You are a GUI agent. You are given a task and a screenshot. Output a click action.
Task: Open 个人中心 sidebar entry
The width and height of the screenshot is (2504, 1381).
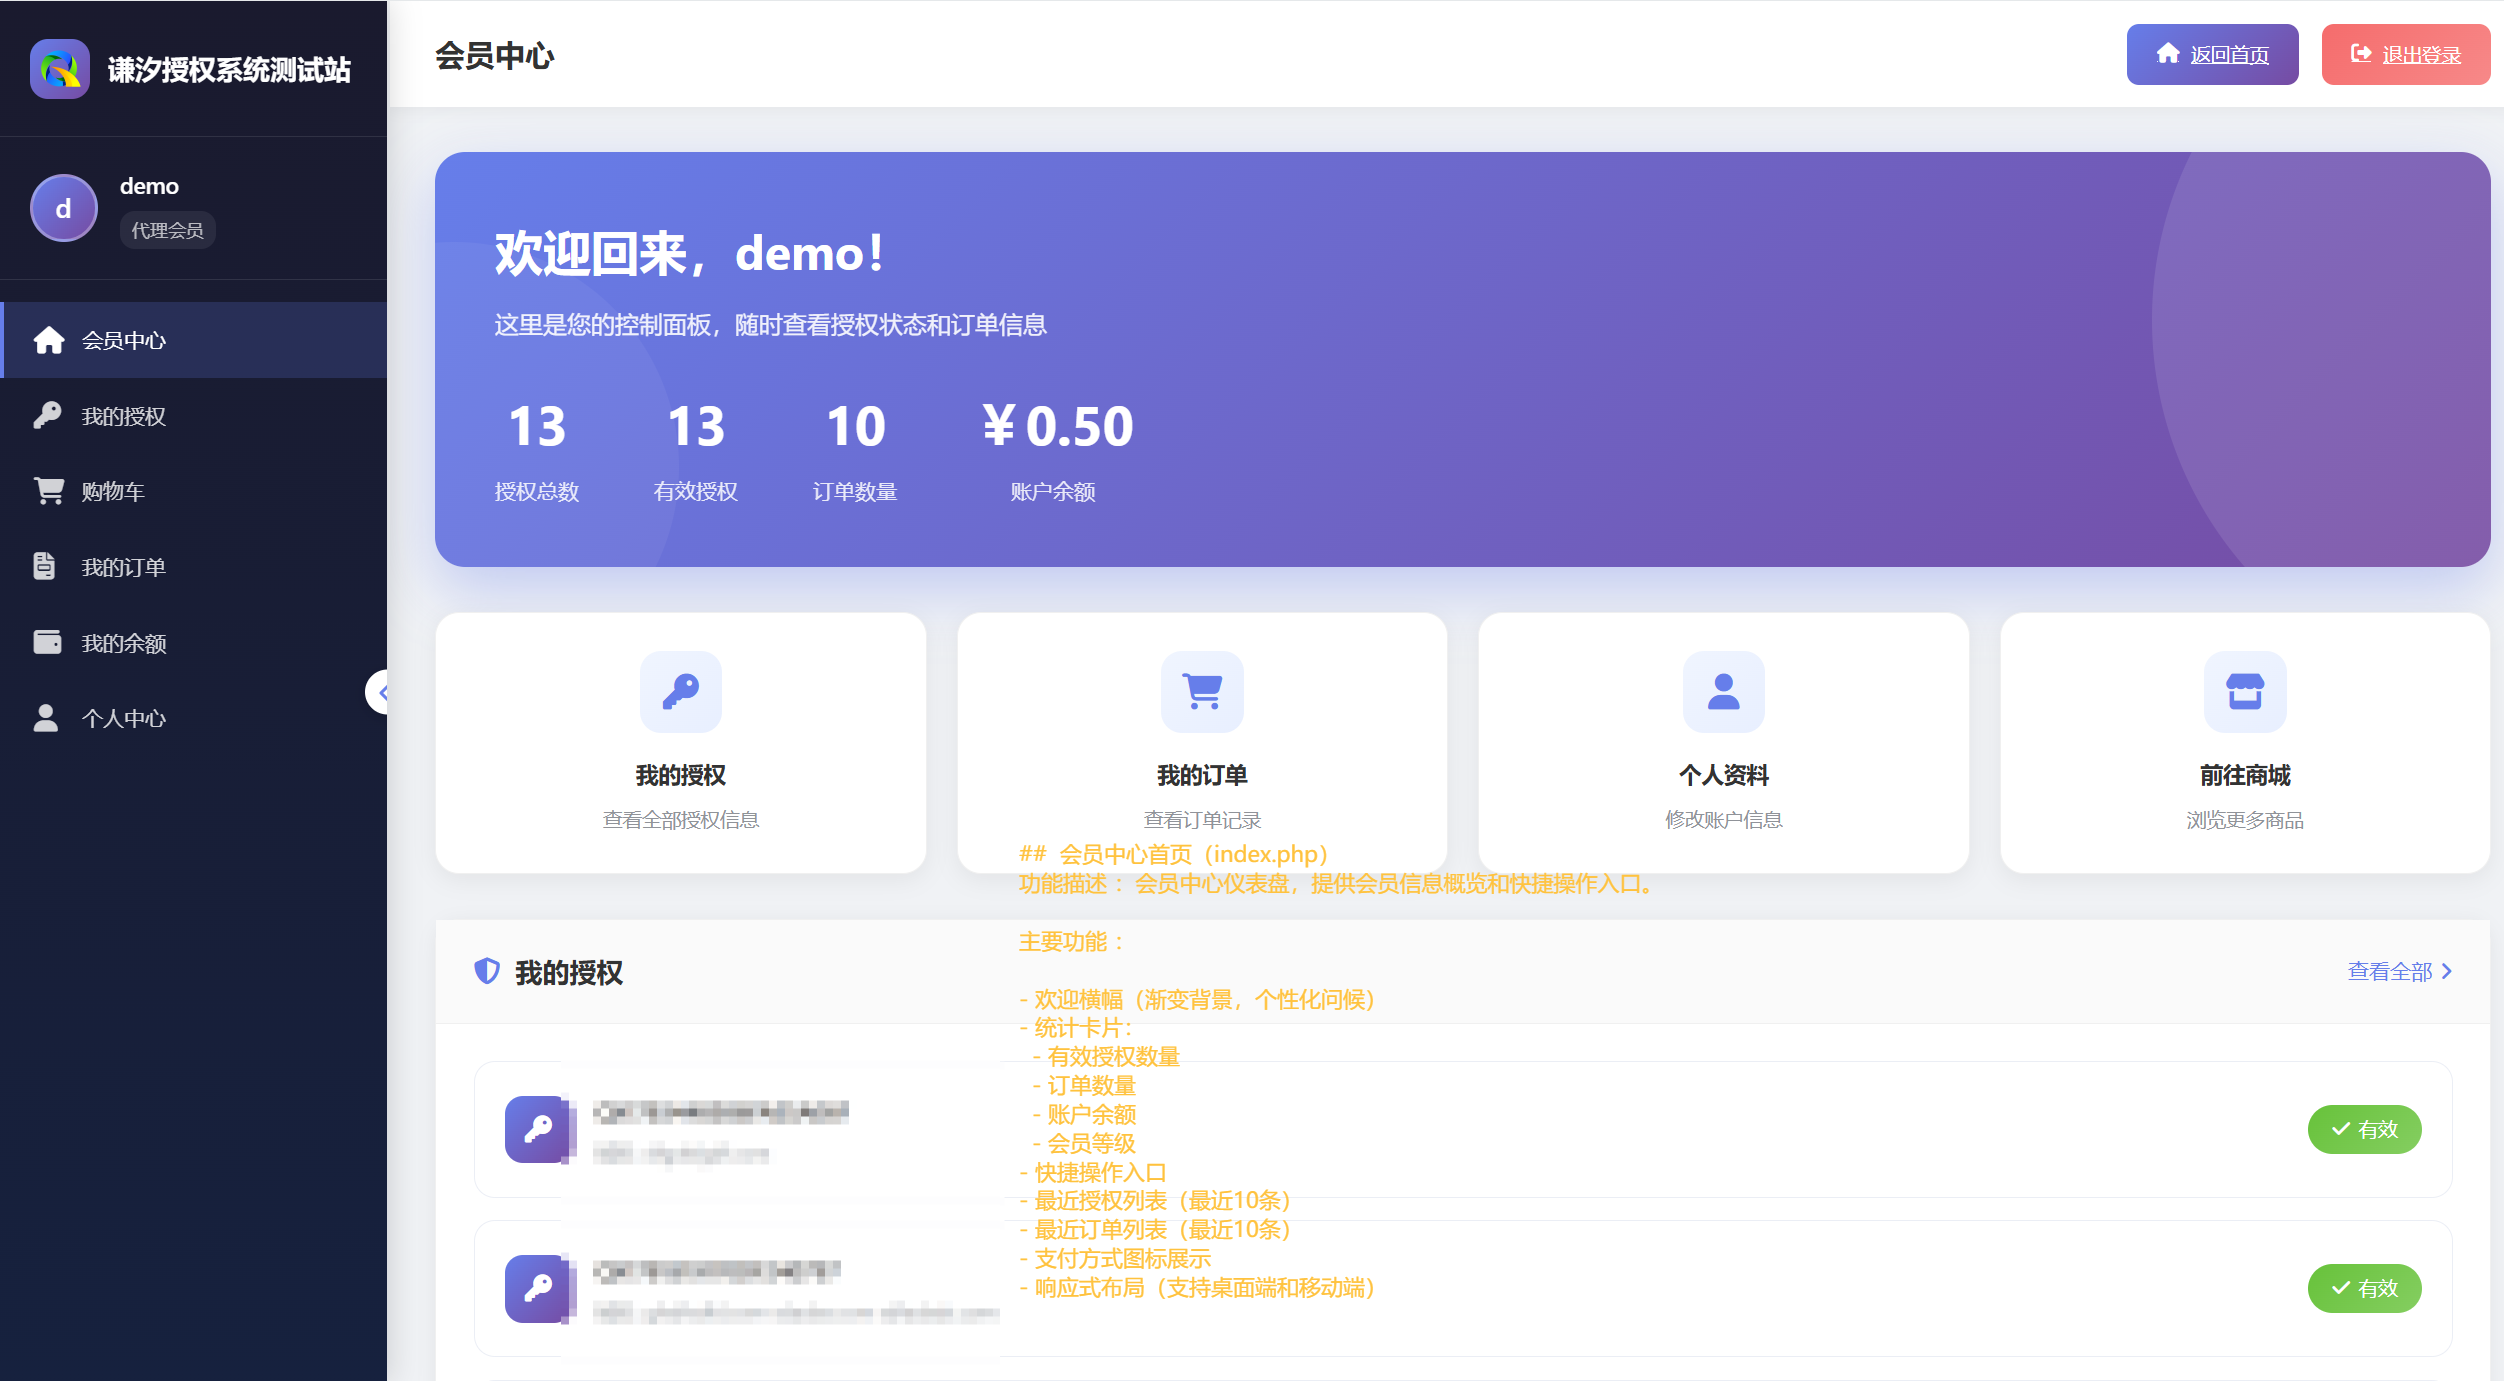click(x=195, y=718)
